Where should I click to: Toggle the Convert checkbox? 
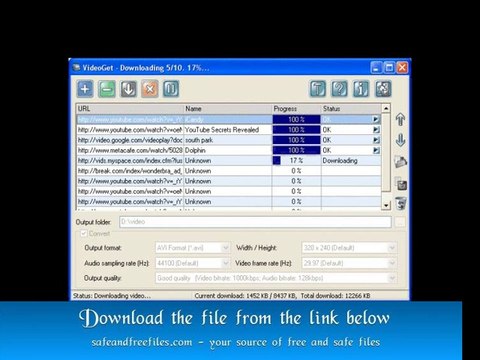[84, 233]
